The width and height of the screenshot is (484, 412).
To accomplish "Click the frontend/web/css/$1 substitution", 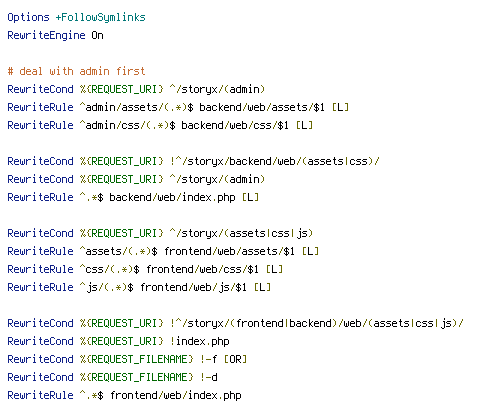I will tap(202, 269).
